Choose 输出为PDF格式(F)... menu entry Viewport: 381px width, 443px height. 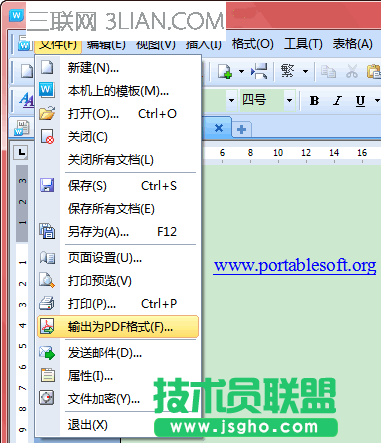click(x=118, y=327)
